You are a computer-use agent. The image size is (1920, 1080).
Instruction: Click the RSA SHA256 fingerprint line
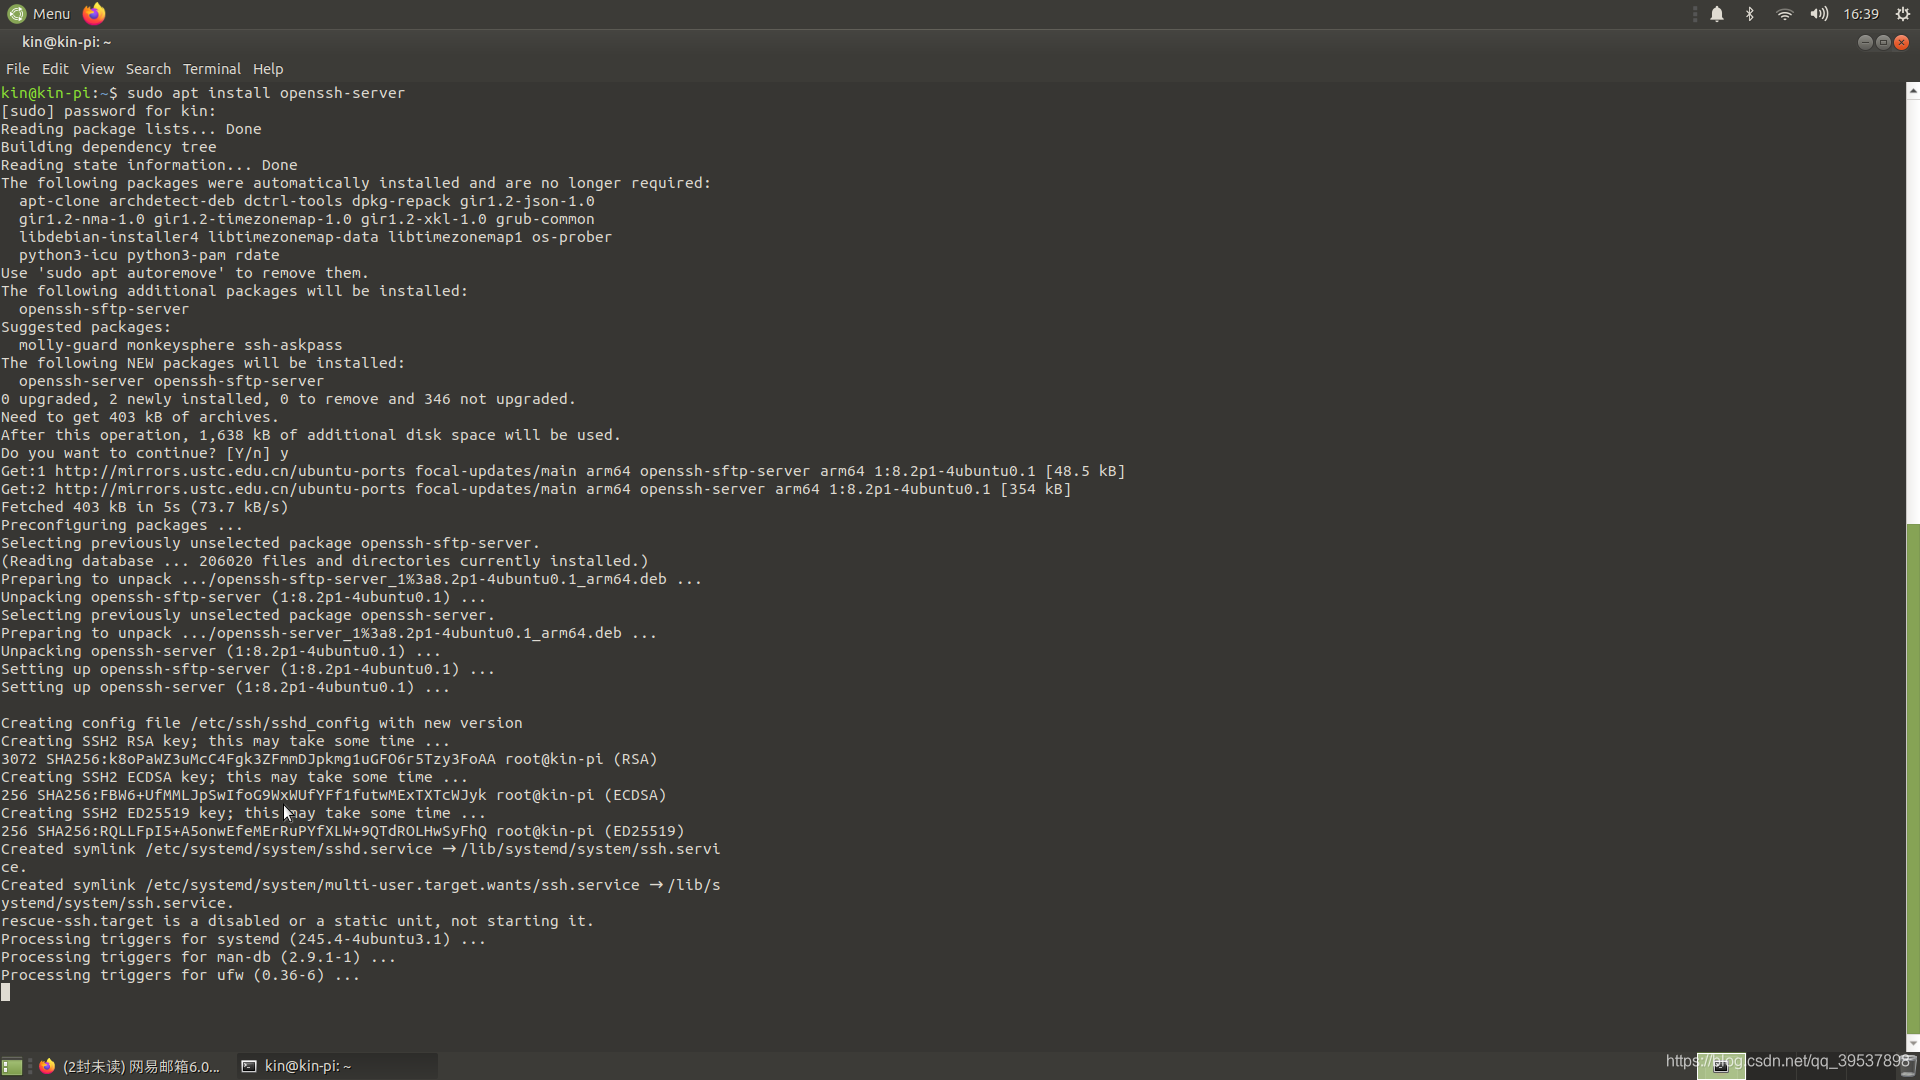tap(329, 759)
